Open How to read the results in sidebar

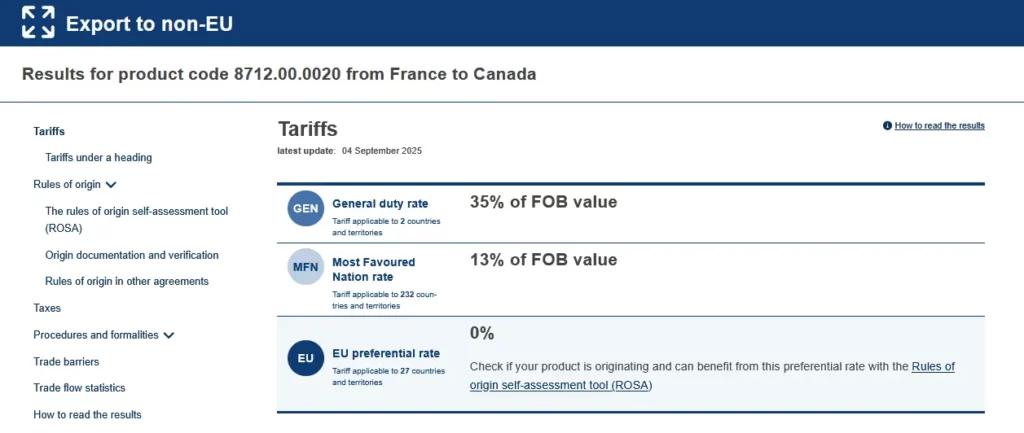point(87,414)
